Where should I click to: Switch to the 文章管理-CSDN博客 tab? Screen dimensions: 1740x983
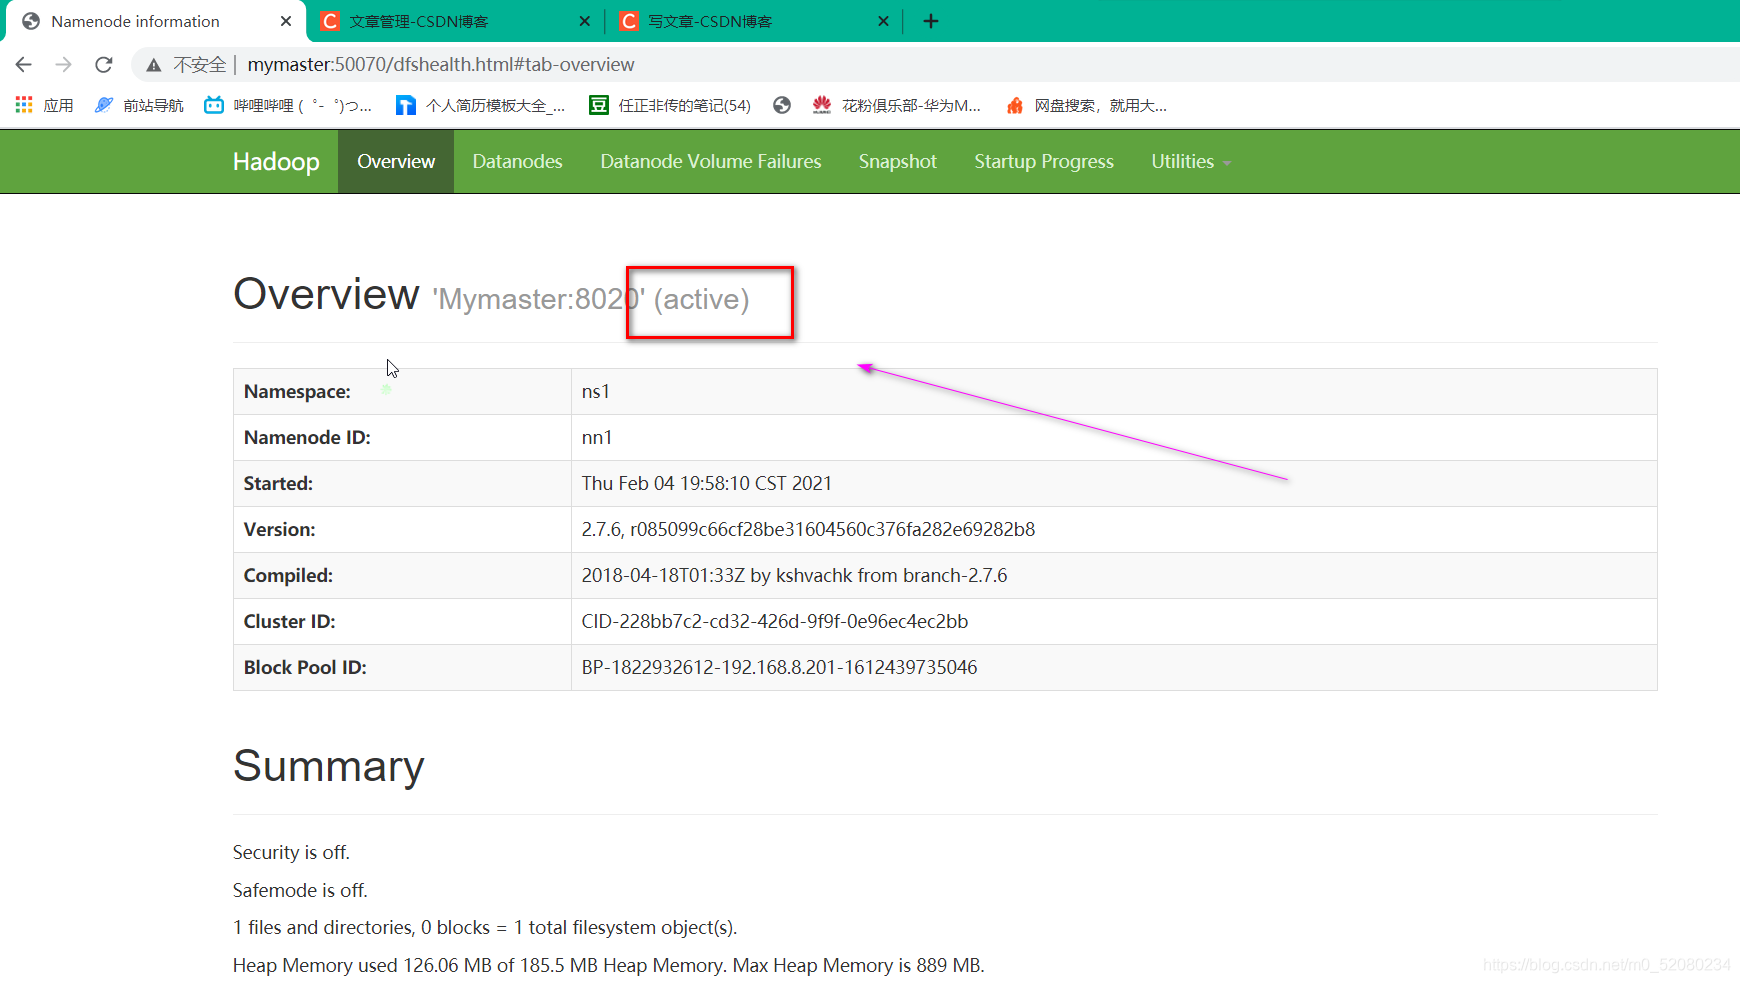455,21
